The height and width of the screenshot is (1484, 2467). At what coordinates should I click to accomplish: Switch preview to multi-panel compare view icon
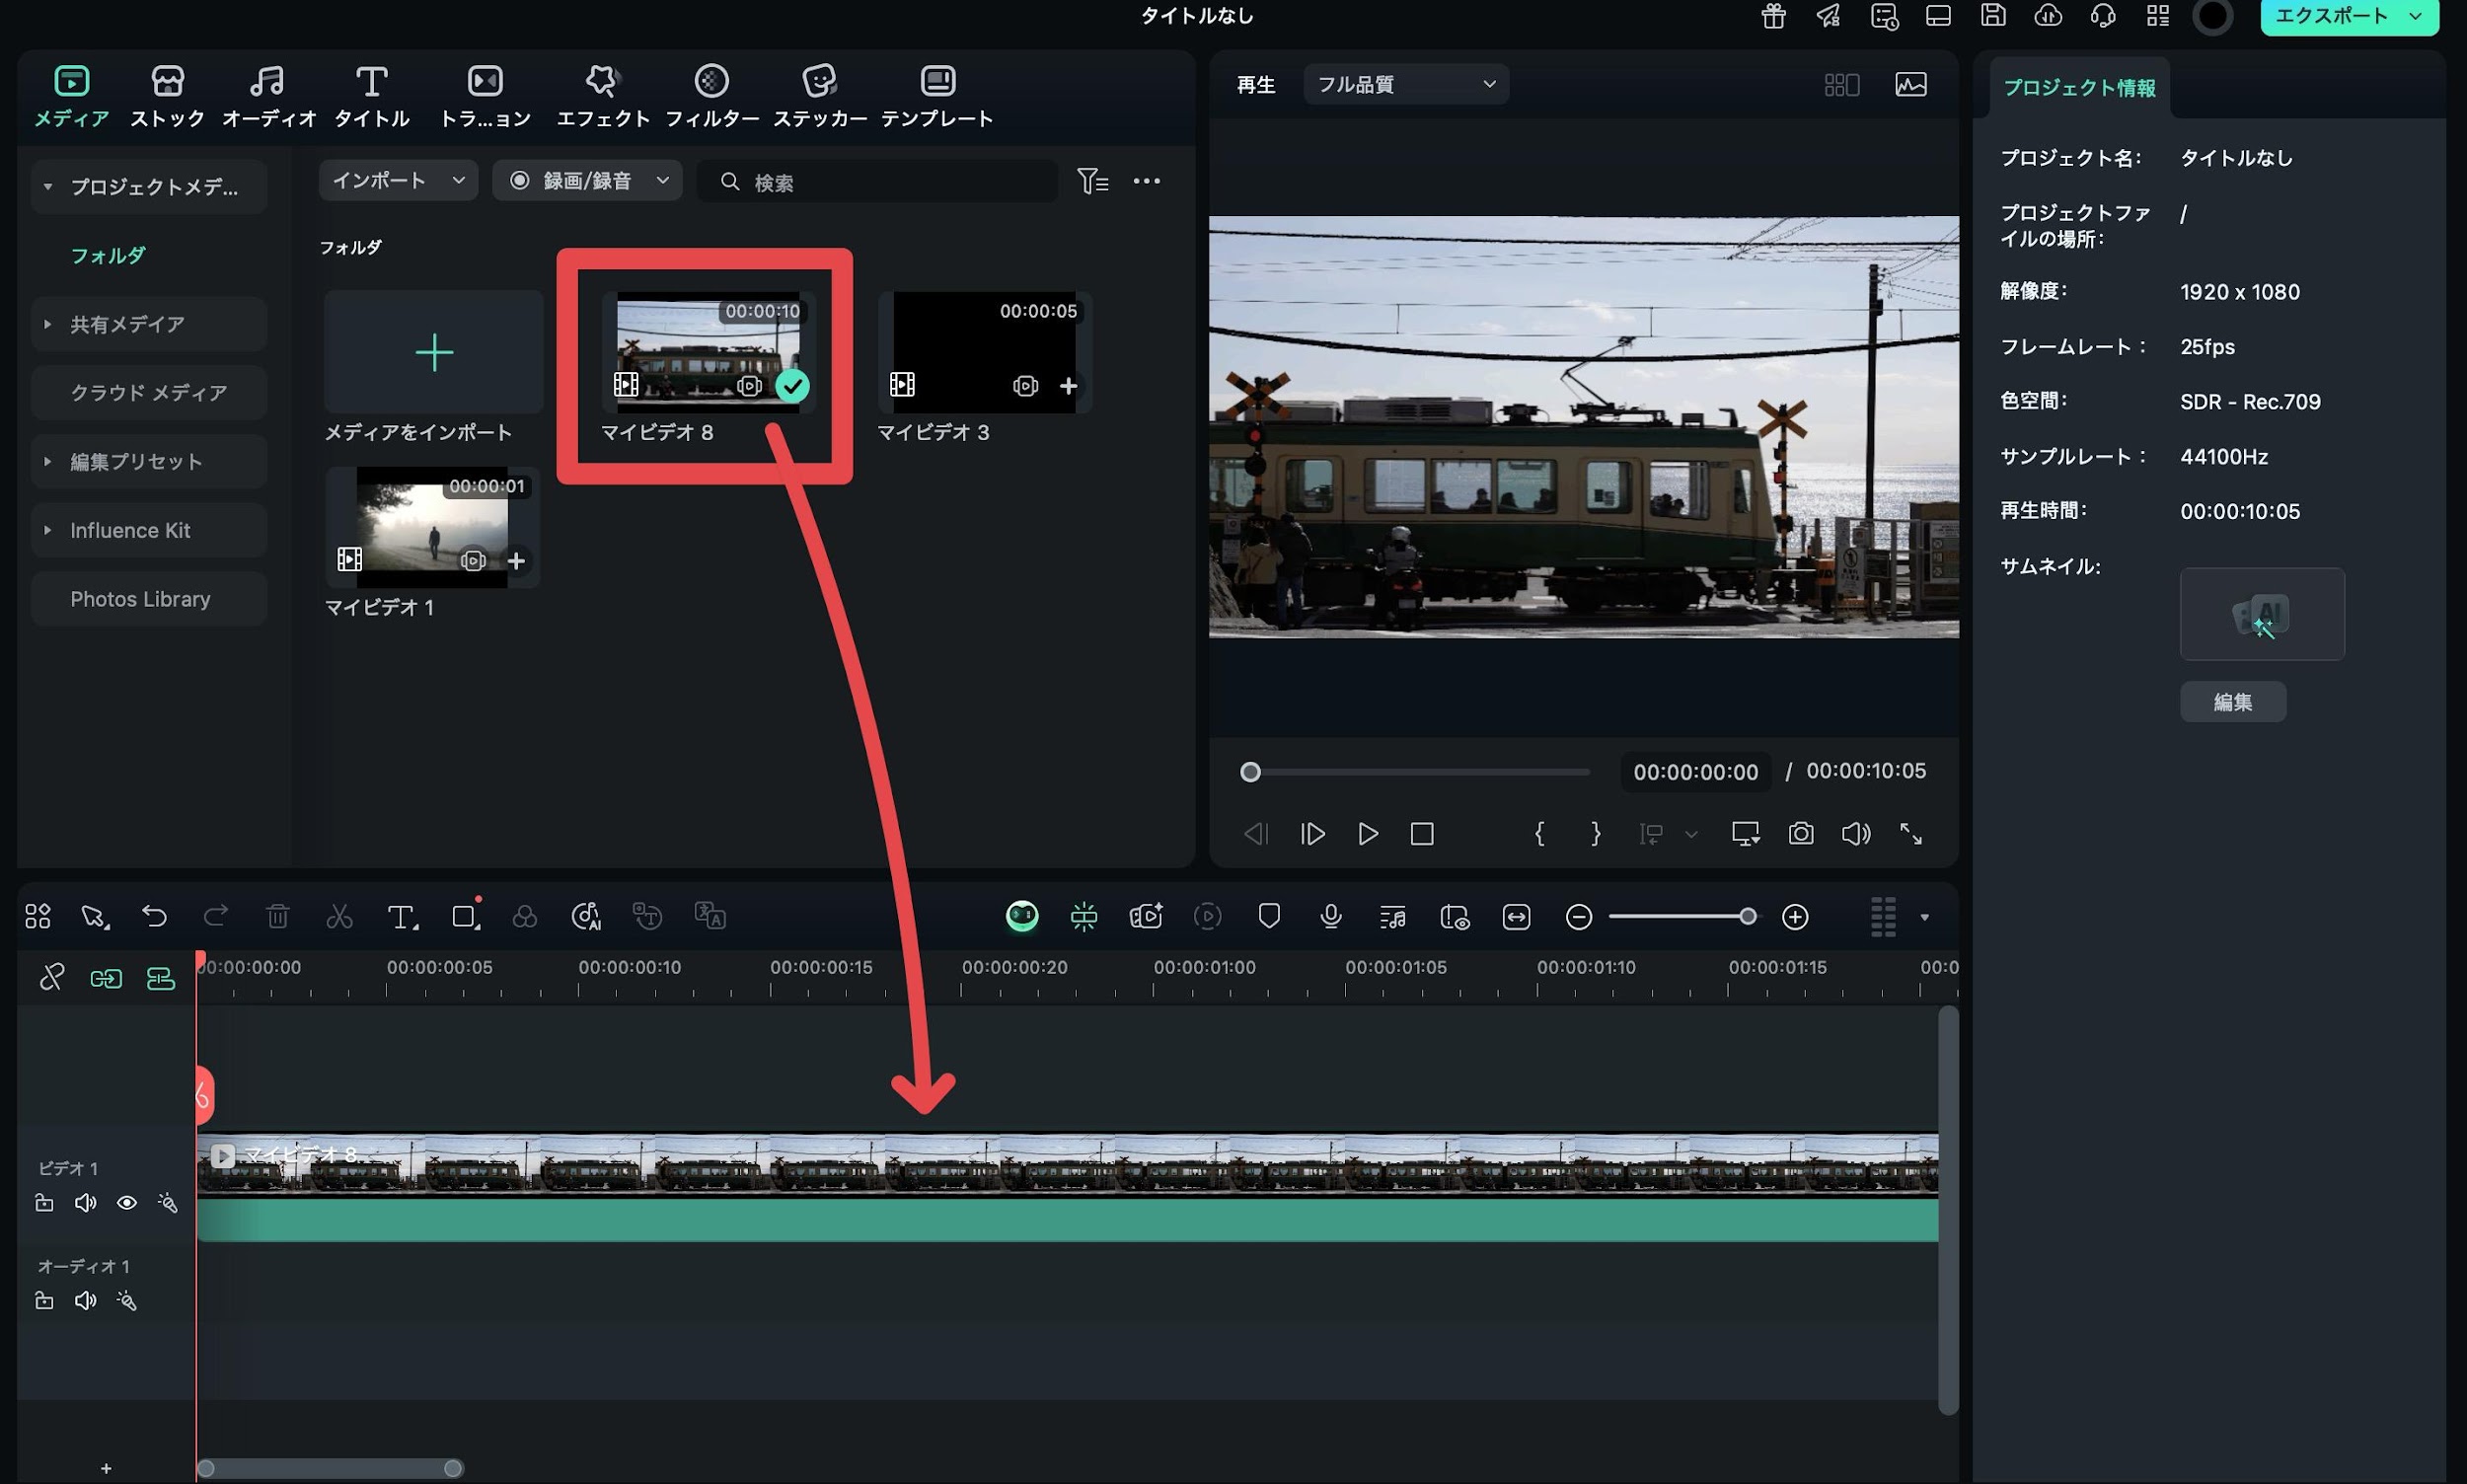[1841, 85]
